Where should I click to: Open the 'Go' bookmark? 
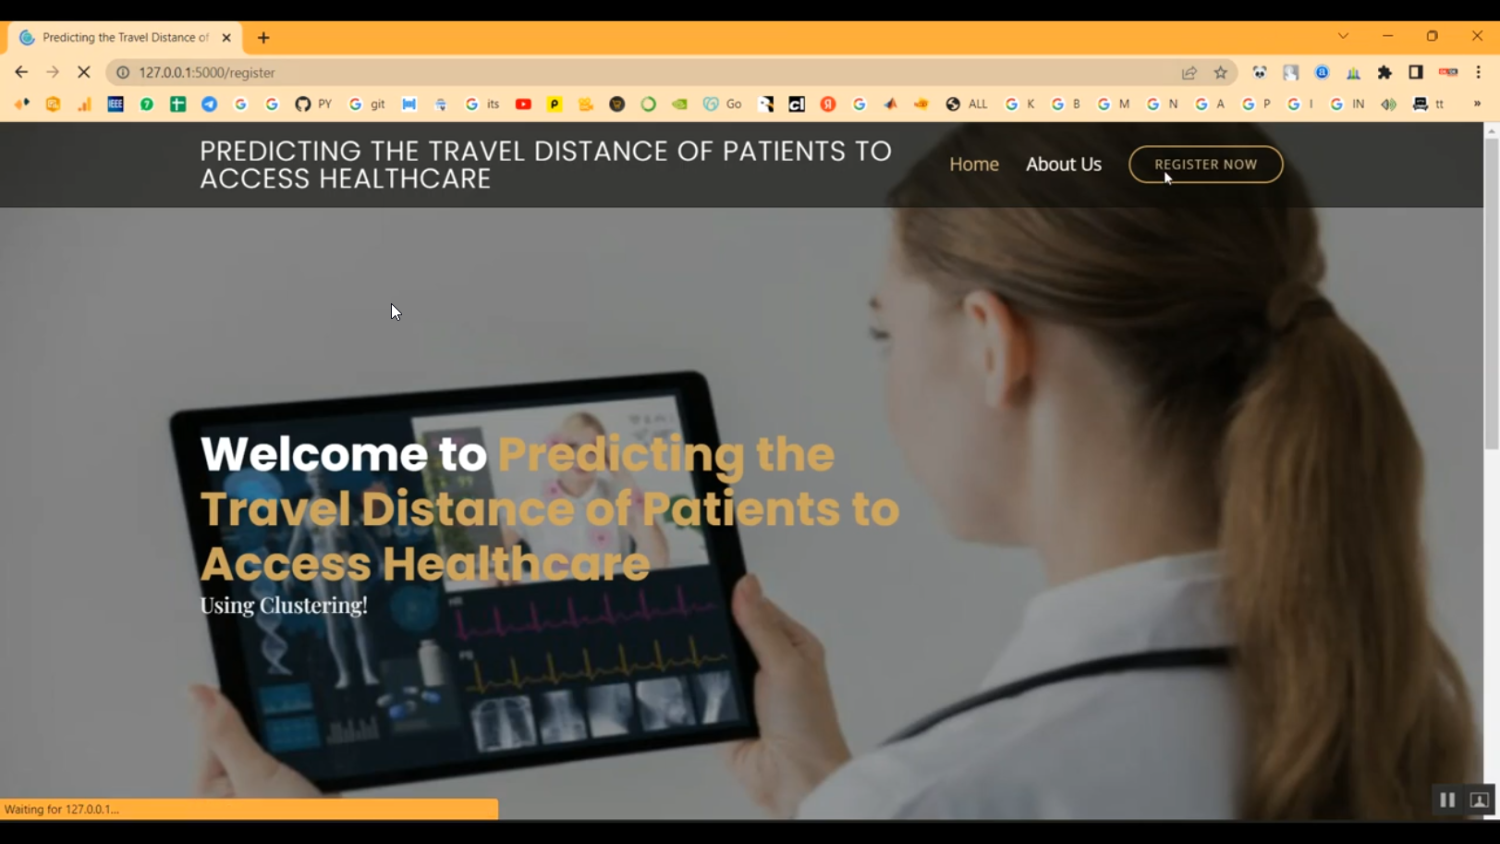723,104
